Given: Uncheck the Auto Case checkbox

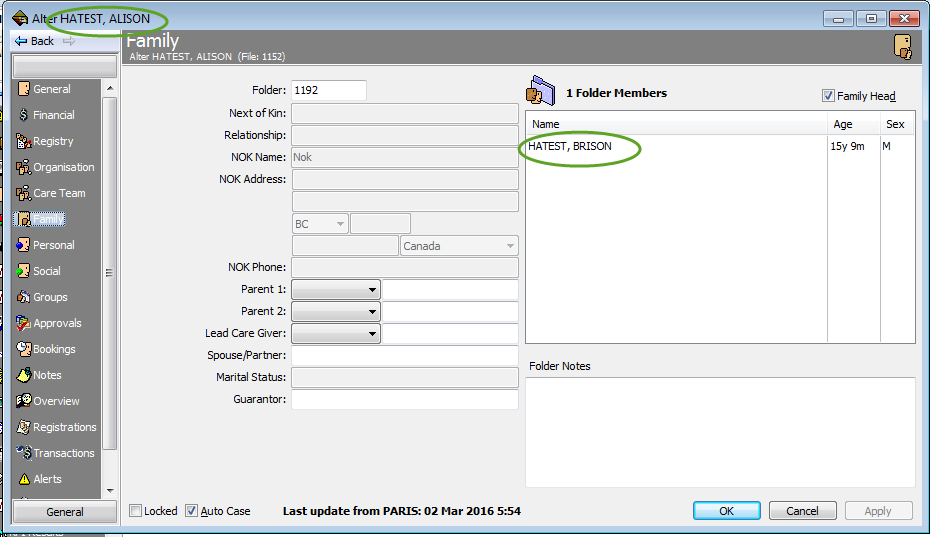Looking at the screenshot, I should click(x=192, y=511).
